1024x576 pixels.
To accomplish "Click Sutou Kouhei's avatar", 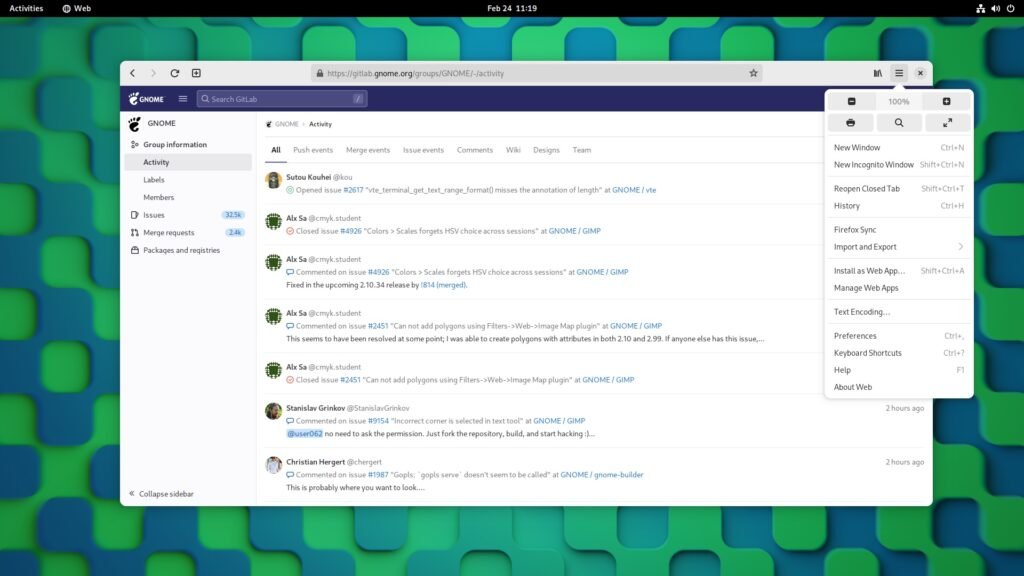I will coord(274,180).
